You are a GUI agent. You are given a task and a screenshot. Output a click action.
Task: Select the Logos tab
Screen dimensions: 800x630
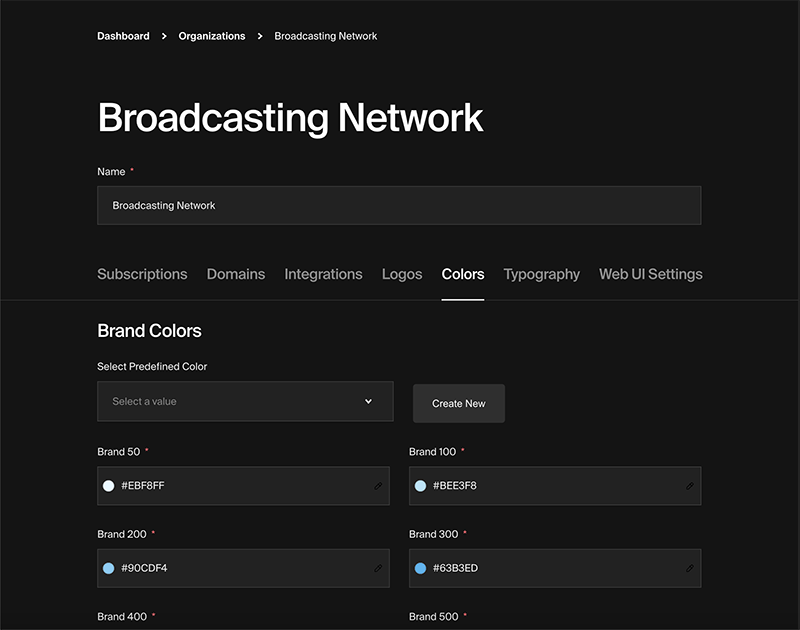pyautogui.click(x=402, y=274)
